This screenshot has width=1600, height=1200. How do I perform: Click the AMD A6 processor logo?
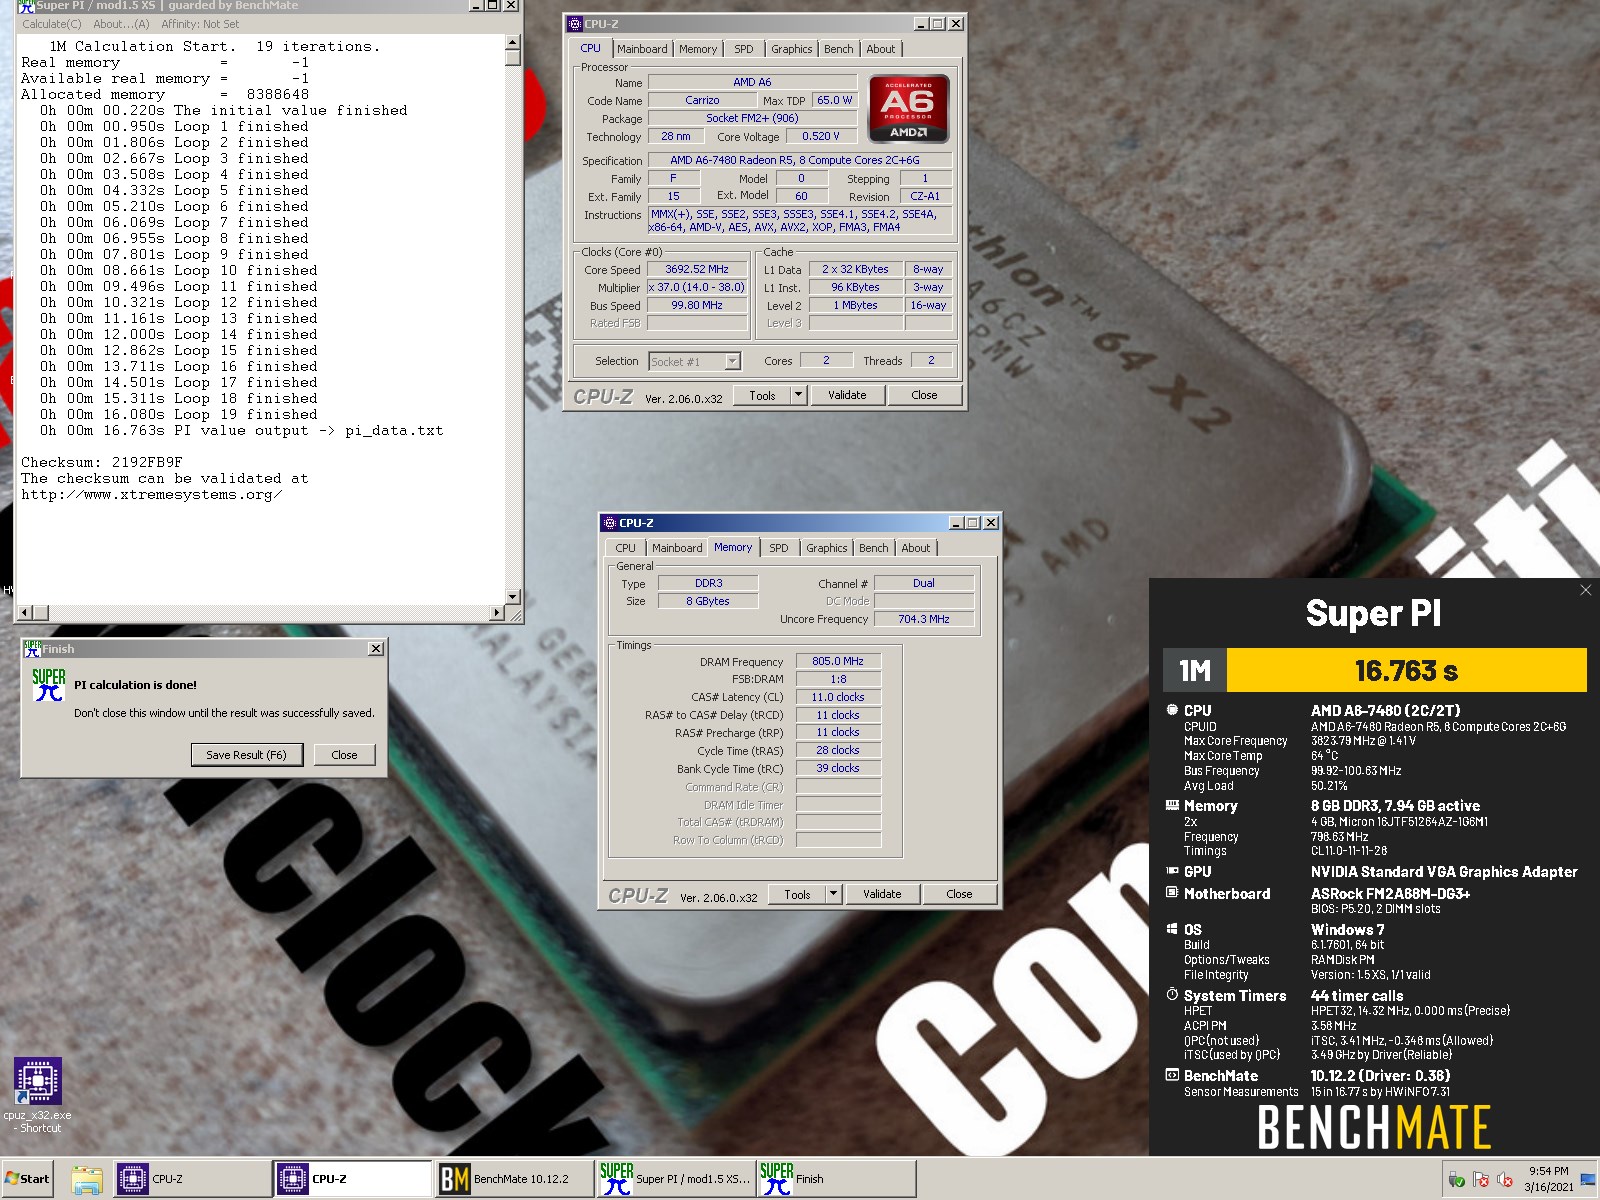click(x=908, y=109)
